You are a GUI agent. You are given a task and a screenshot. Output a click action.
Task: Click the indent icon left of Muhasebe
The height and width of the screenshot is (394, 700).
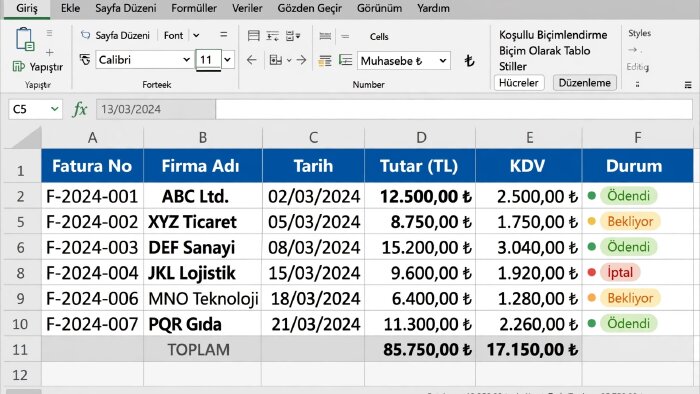tap(346, 60)
